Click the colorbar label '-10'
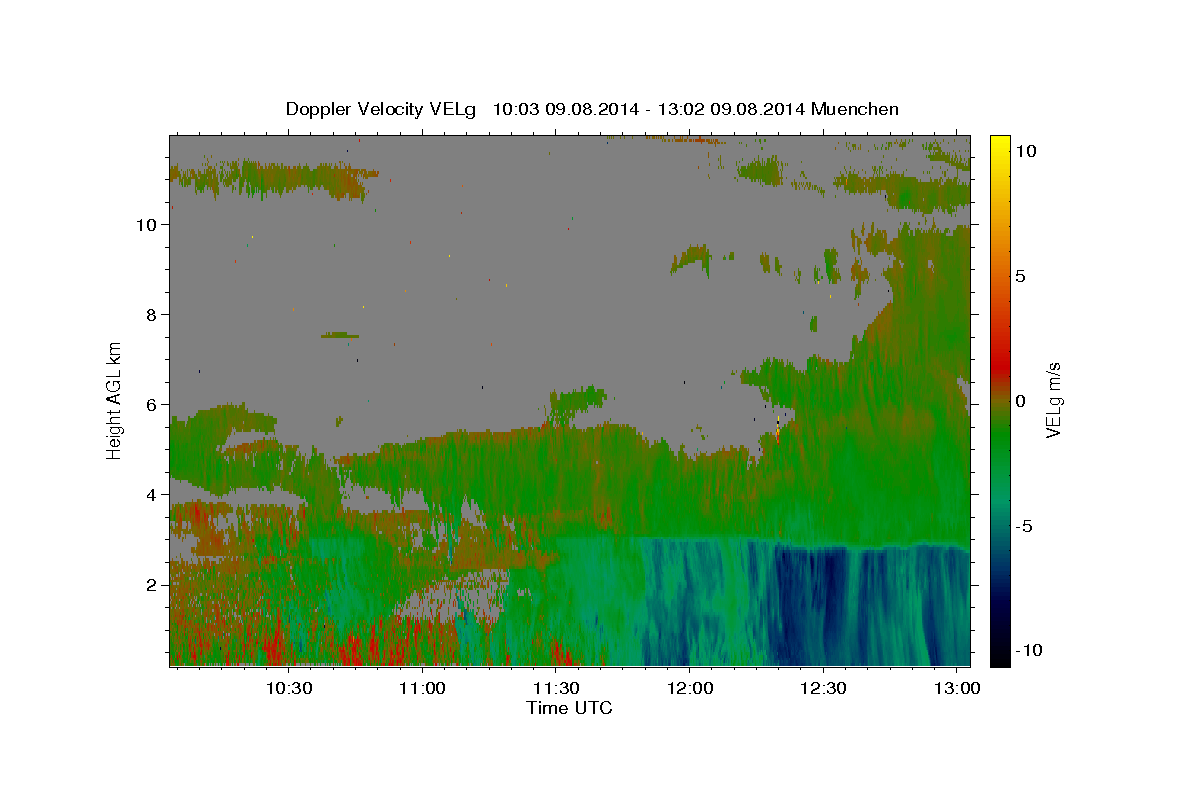 [1028, 650]
